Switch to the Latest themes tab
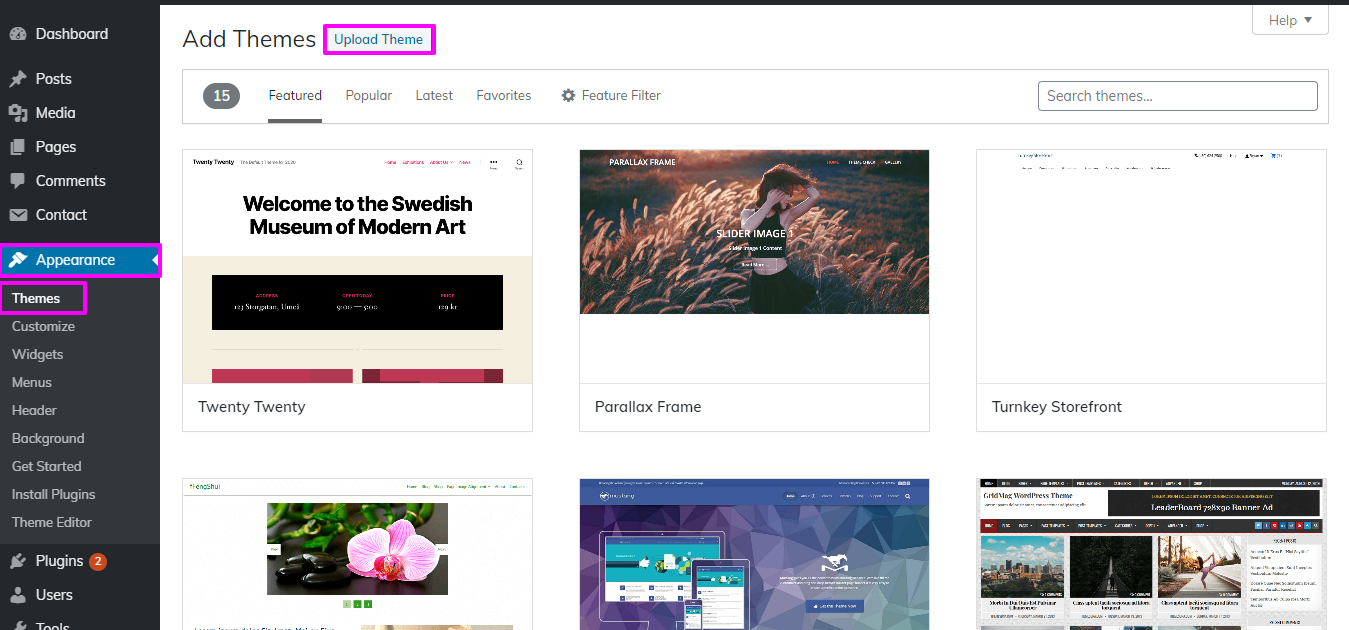Image resolution: width=1349 pixels, height=630 pixels. click(x=434, y=96)
